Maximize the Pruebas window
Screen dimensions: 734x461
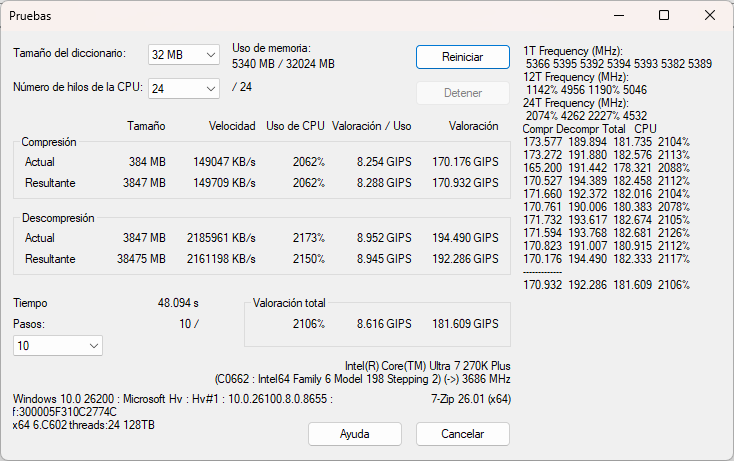[x=664, y=15]
